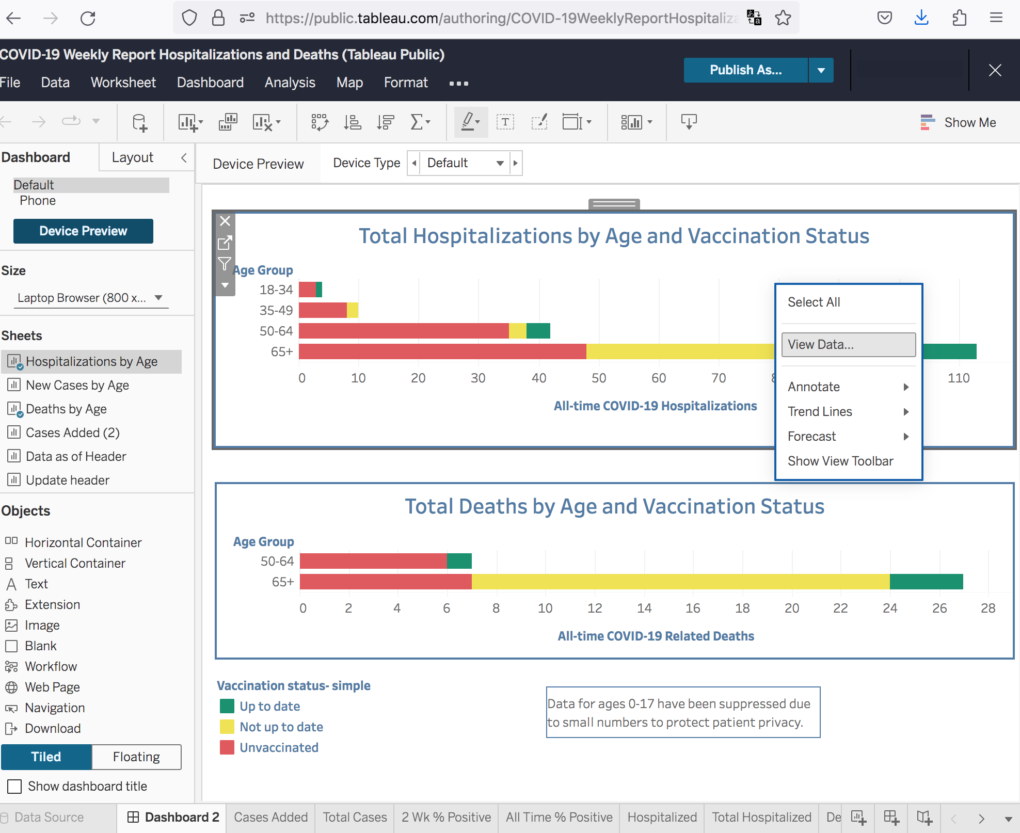Click the Sort Ascending toolbar icon
Viewport: 1020px width, 833px height.
pos(352,122)
